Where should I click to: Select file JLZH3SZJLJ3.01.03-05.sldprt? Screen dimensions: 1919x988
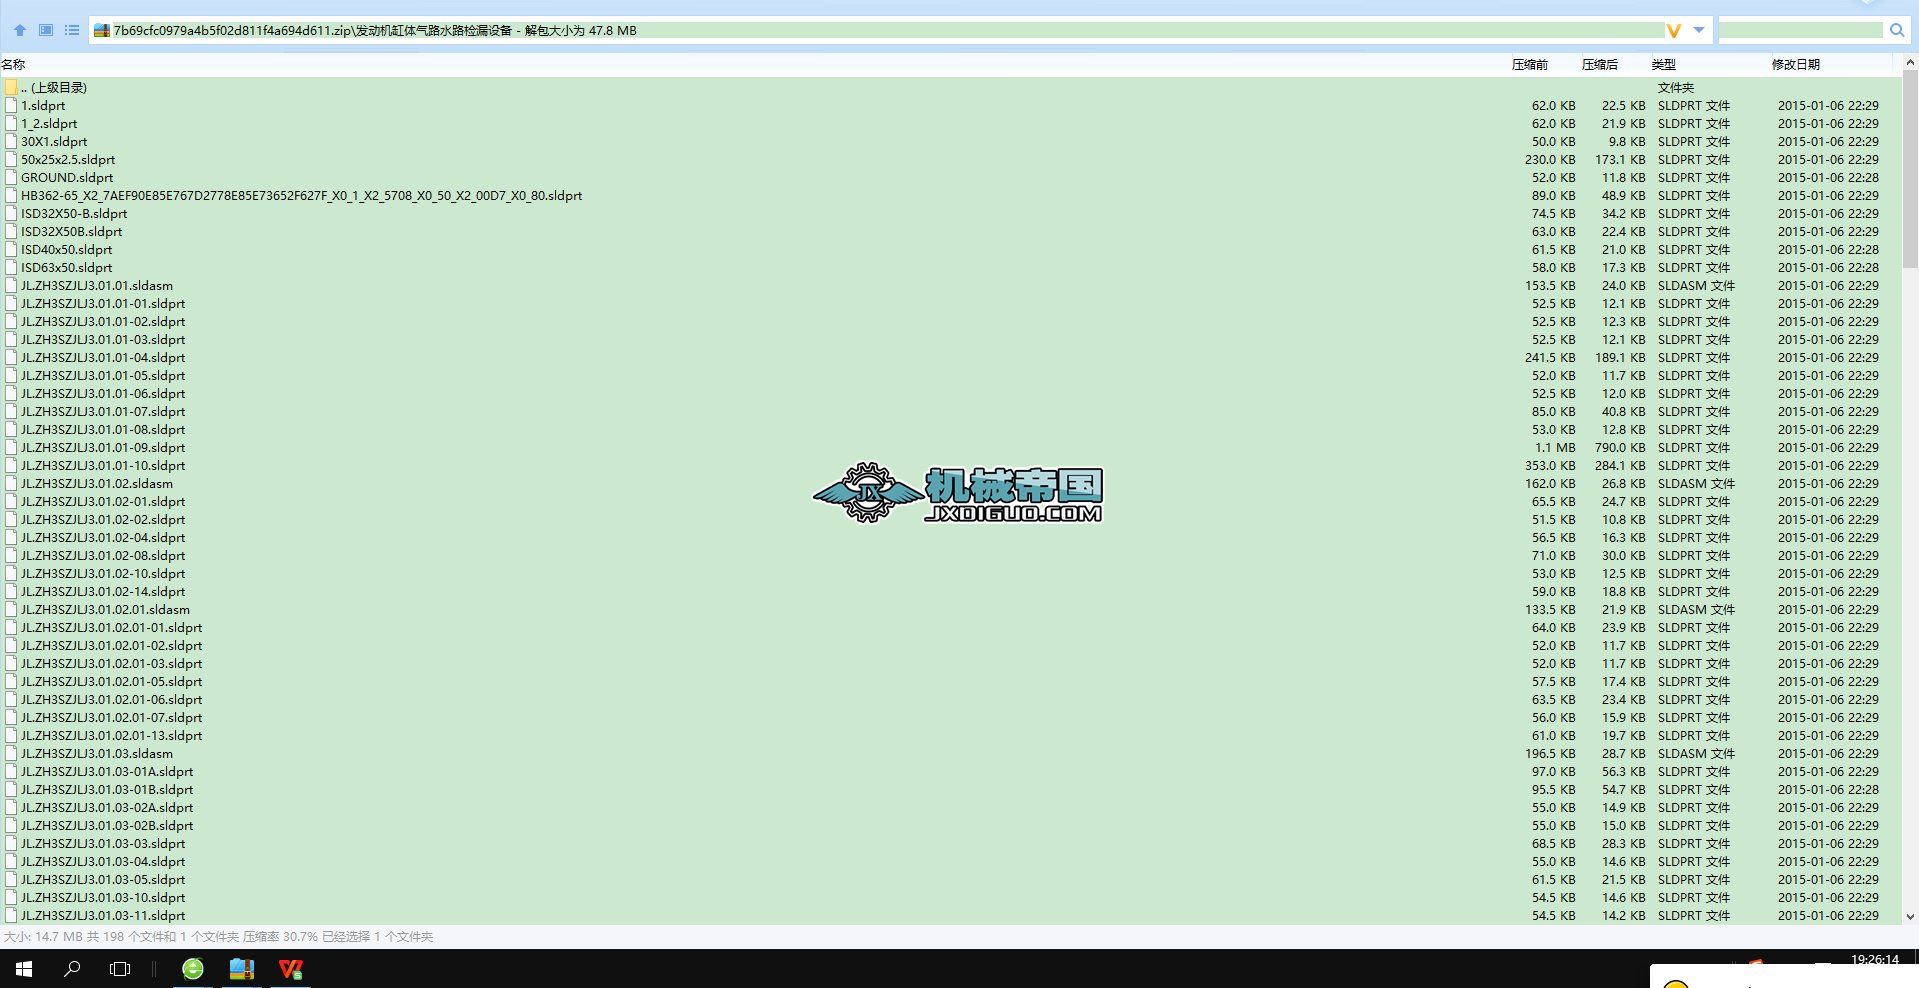(103, 880)
